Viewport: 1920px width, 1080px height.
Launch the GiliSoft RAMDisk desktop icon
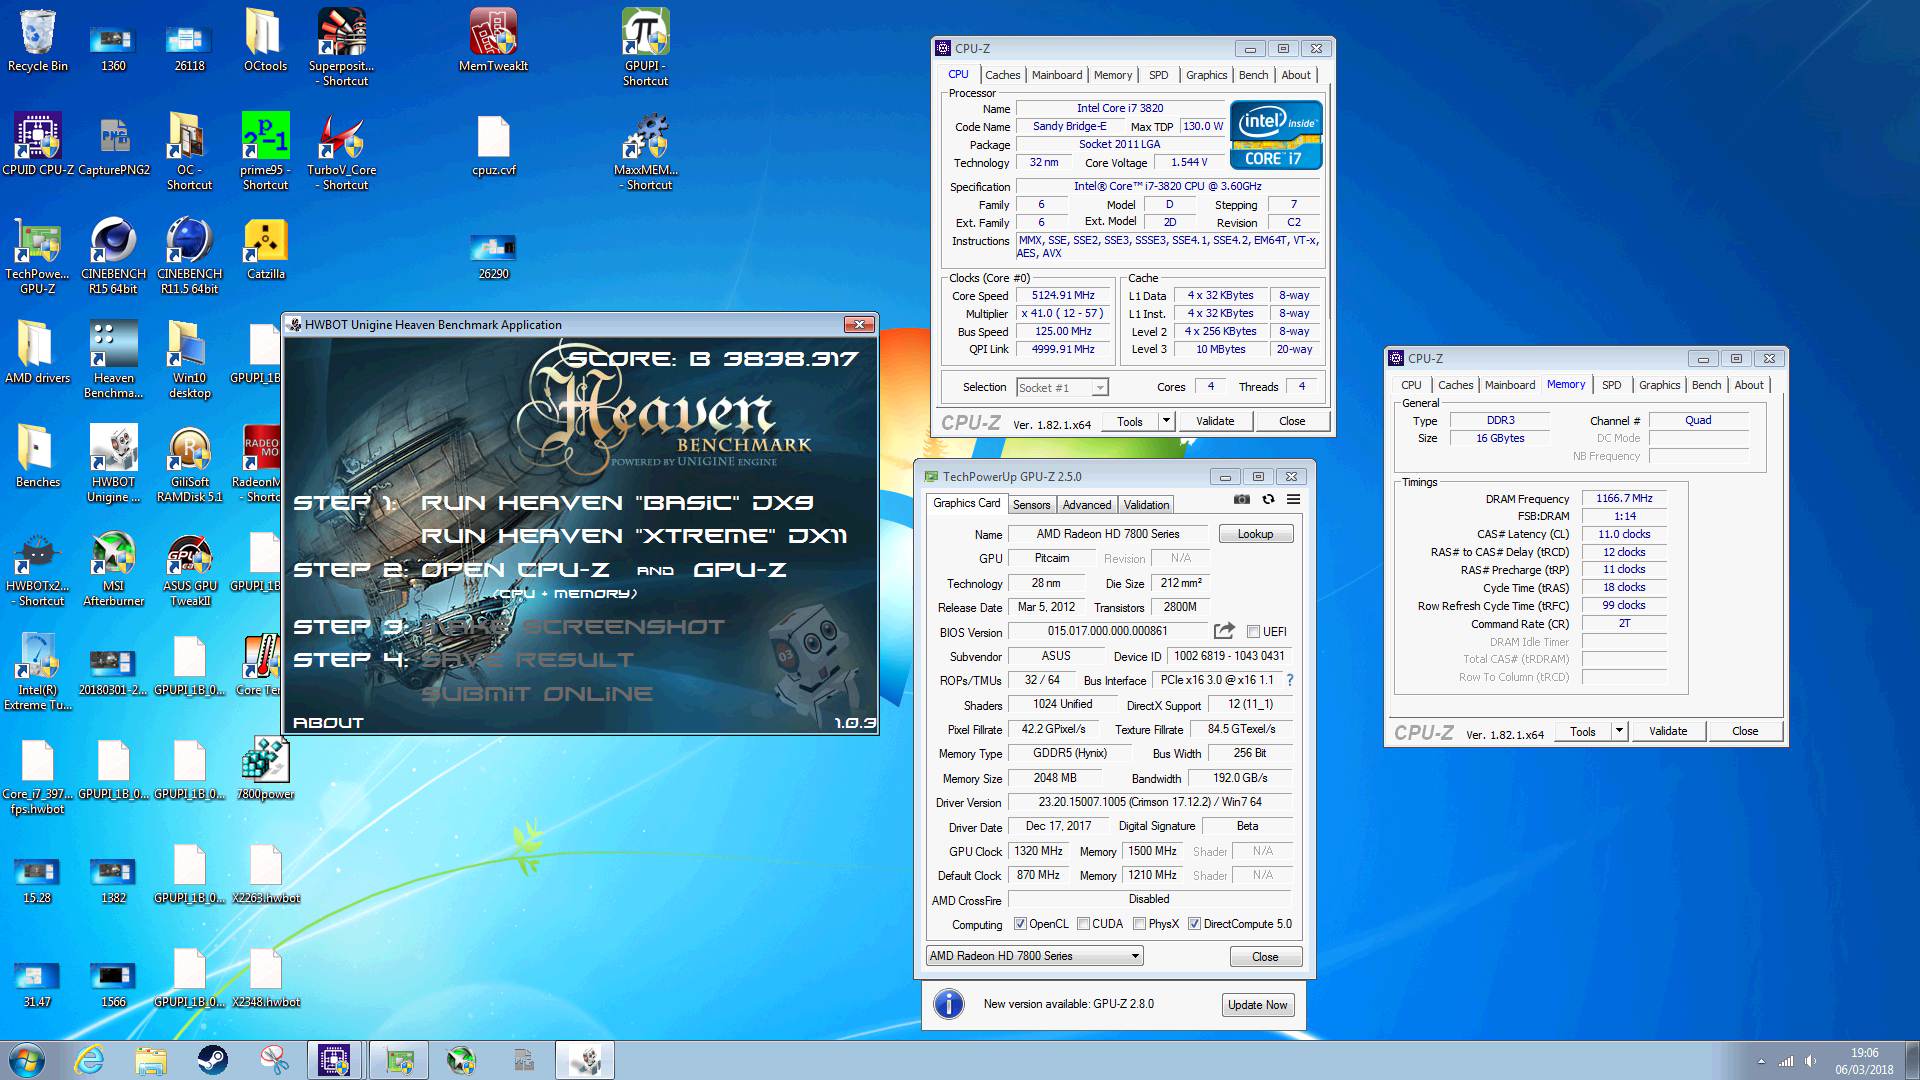coord(189,464)
